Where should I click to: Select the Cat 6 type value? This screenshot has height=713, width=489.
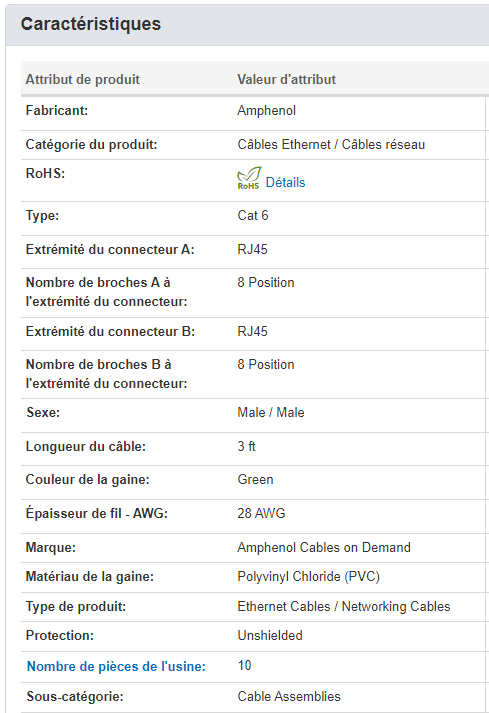pyautogui.click(x=253, y=215)
